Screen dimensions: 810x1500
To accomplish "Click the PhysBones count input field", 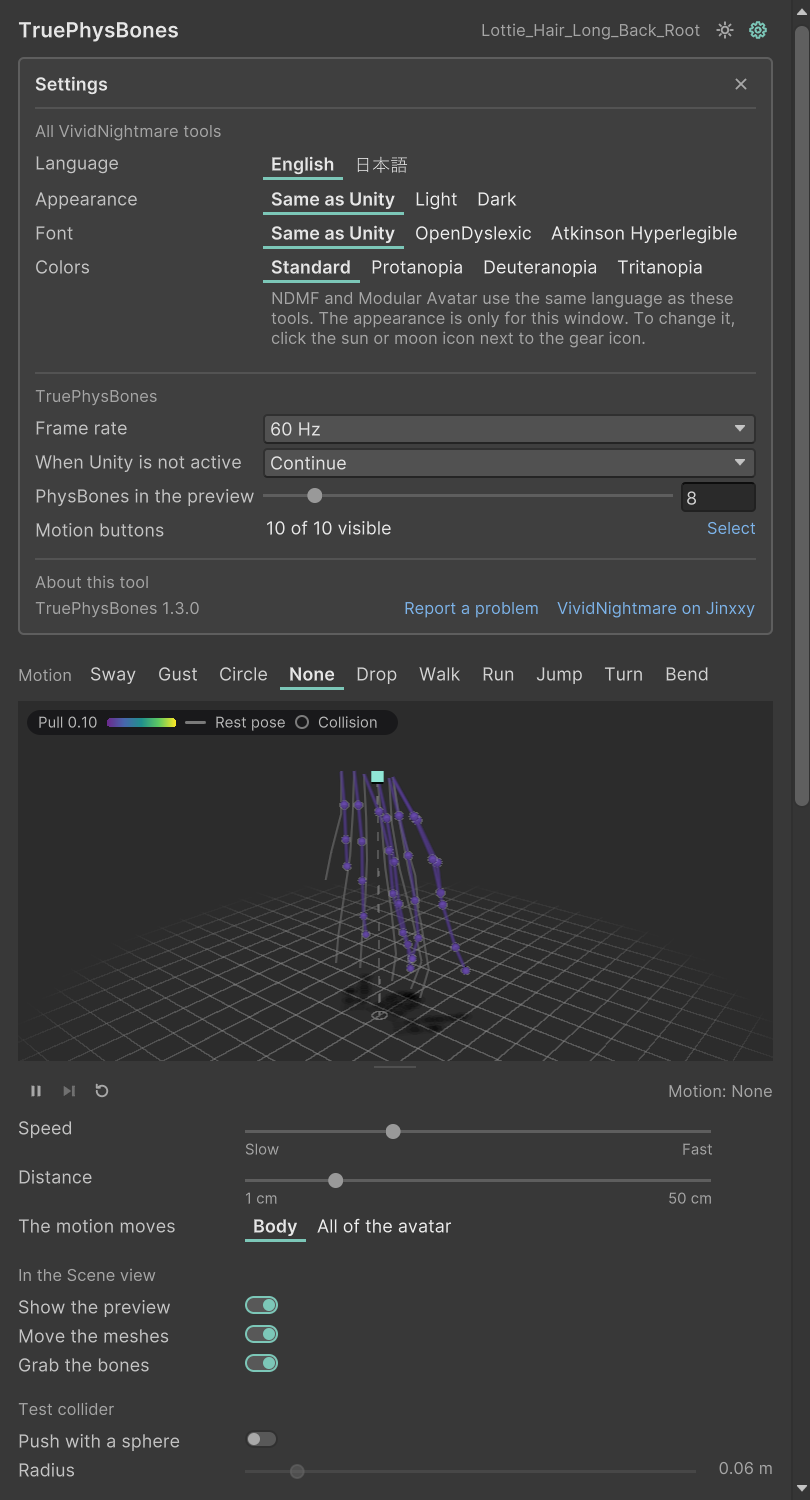I will pos(718,497).
